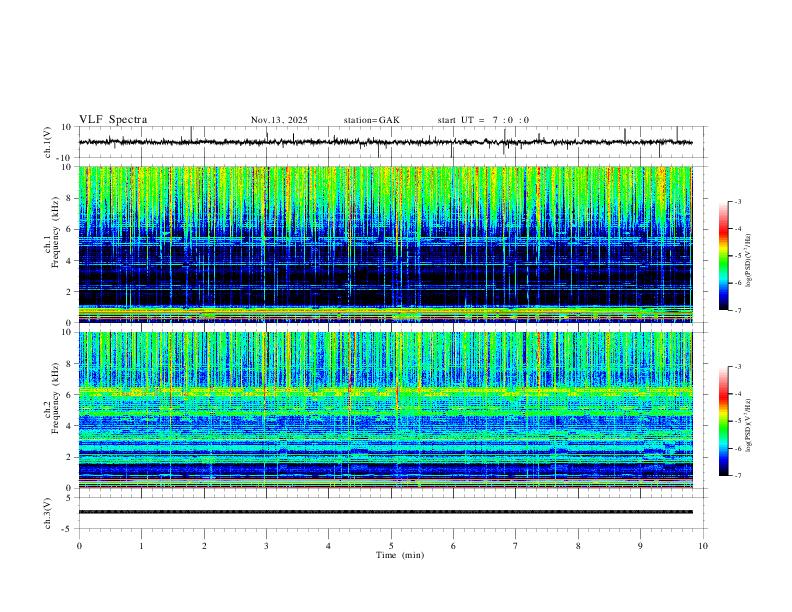Click the "VLF Spectra" title text
The width and height of the screenshot is (792, 612).
click(113, 120)
